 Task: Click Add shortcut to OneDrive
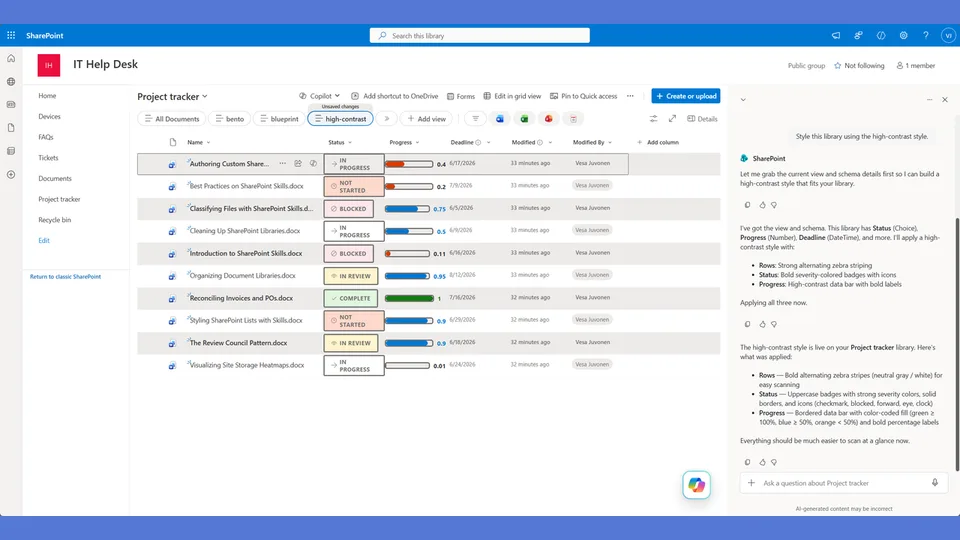click(x=395, y=96)
